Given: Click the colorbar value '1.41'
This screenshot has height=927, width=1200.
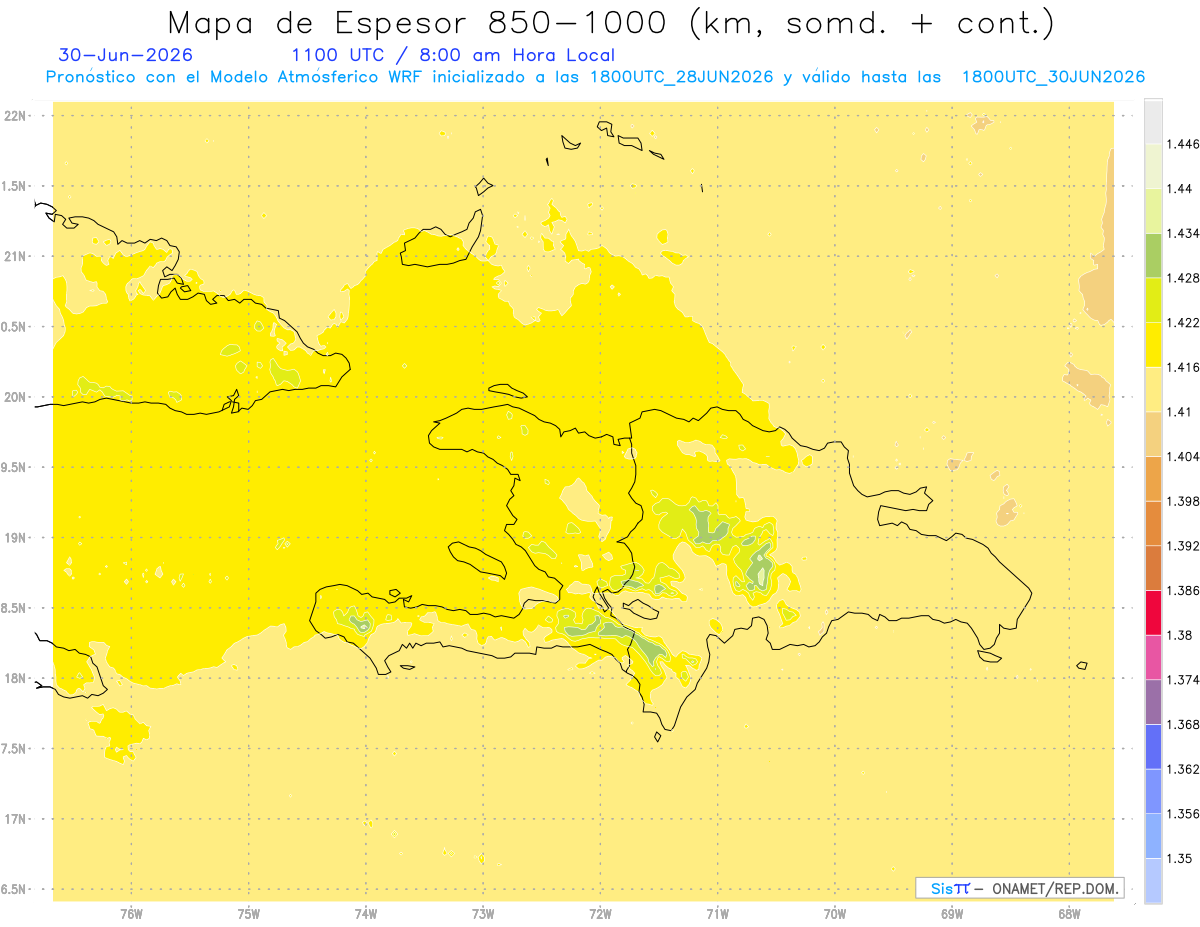Looking at the screenshot, I should coord(1181,412).
